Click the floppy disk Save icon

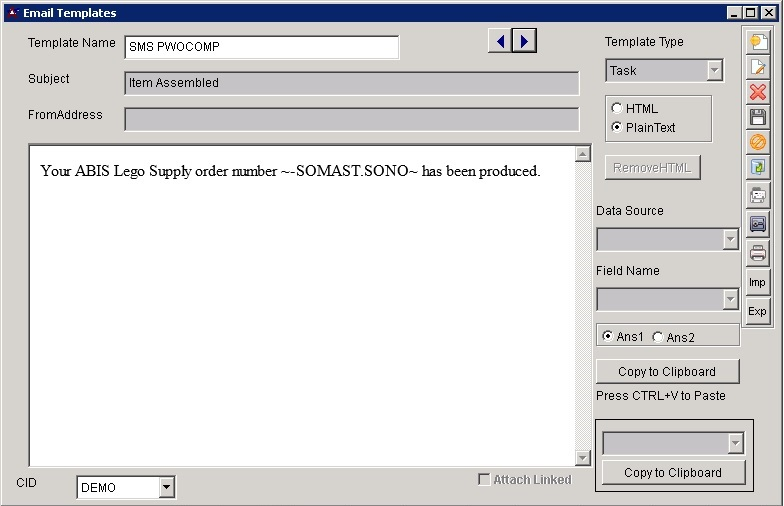click(x=758, y=117)
